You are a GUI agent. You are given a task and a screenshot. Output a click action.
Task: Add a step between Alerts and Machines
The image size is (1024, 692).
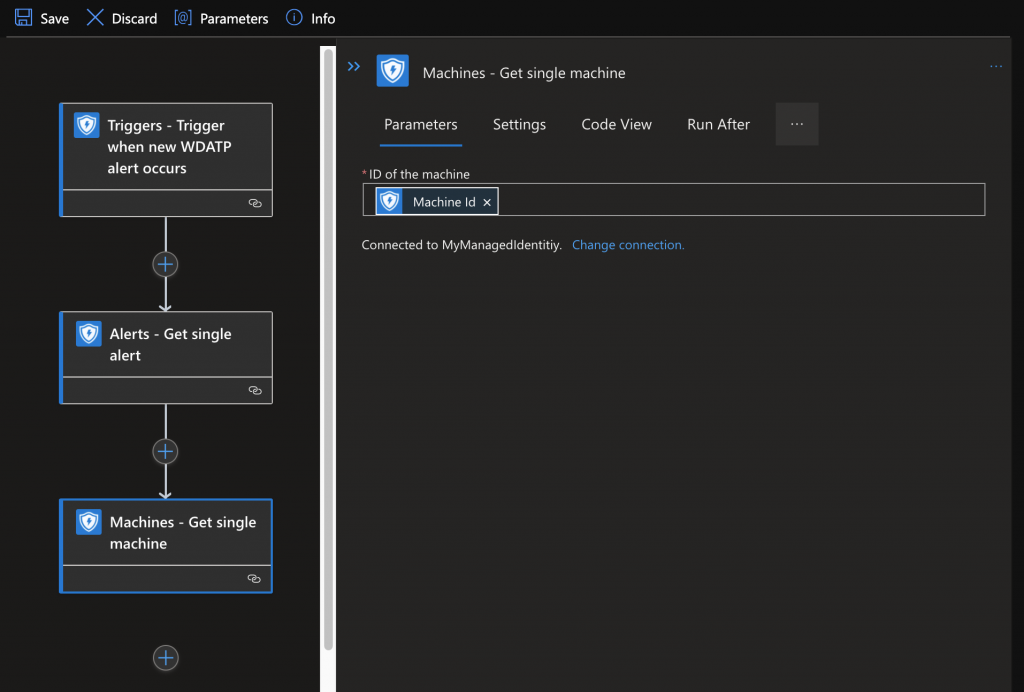[165, 452]
